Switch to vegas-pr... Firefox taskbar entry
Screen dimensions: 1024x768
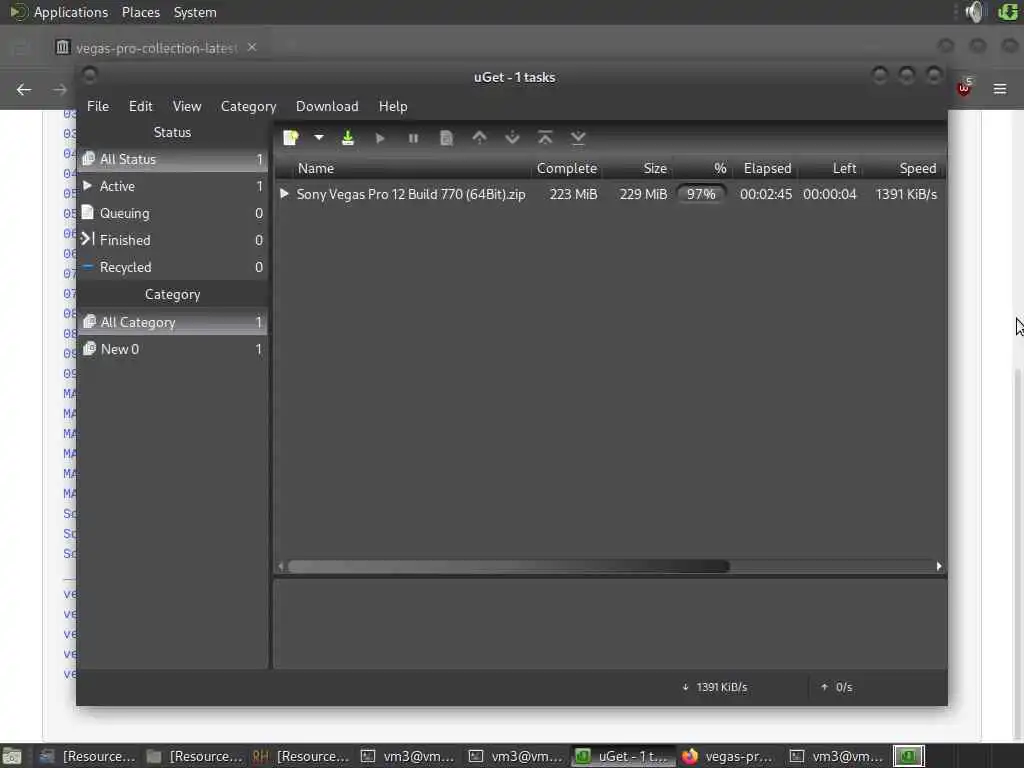pos(729,756)
